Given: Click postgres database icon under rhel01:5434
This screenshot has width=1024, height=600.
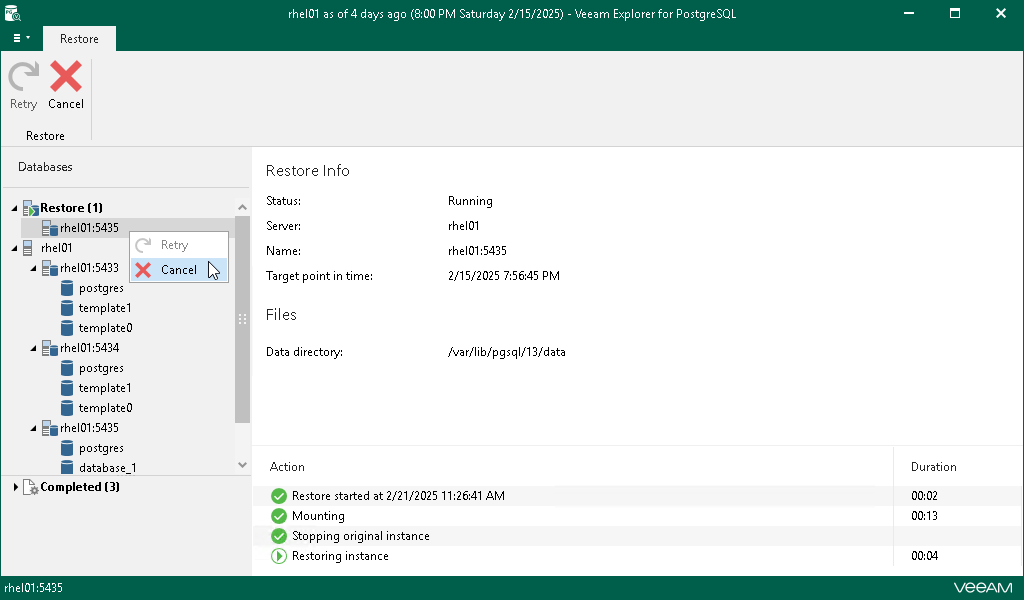Looking at the screenshot, I should pos(67,368).
